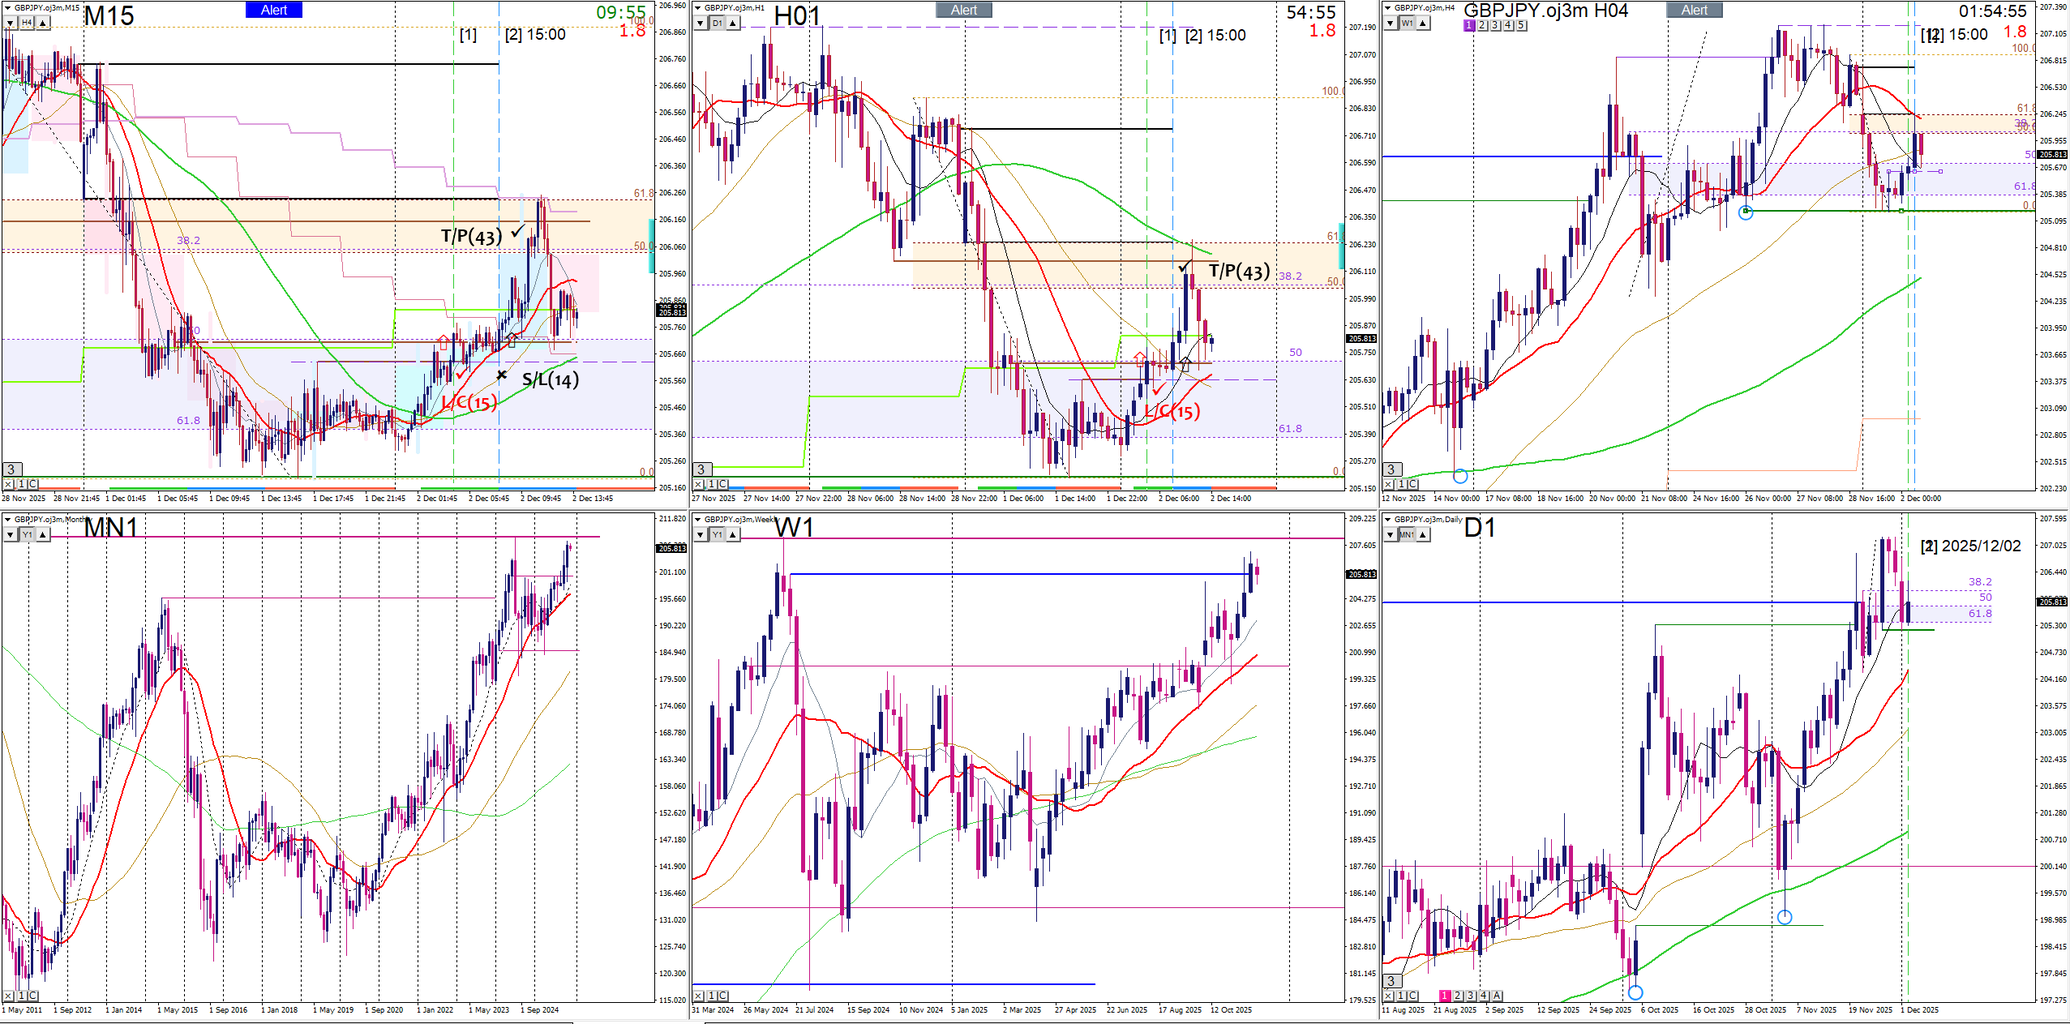This screenshot has height=1024, width=2070.
Task: Click the up arrow in the D1 chart
Action: [1423, 534]
